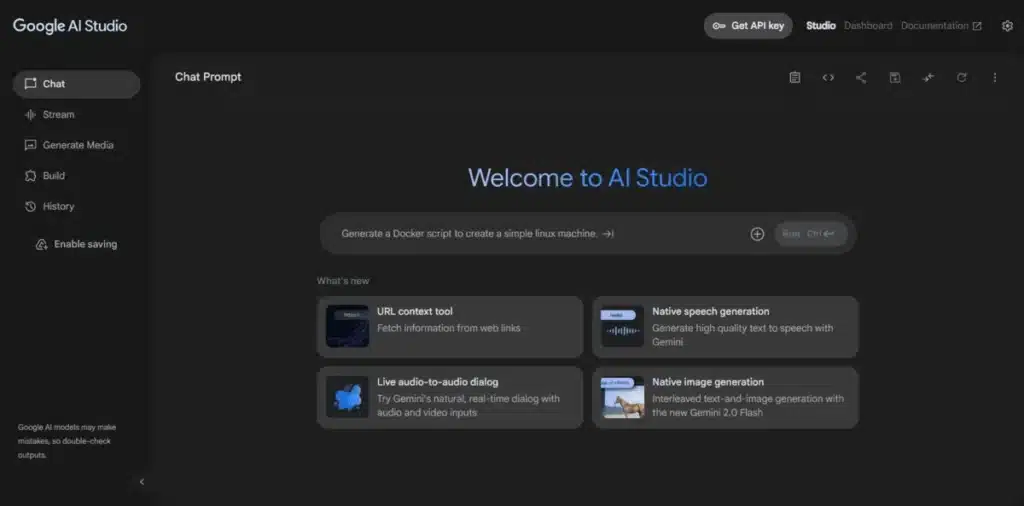Open the Native image generation card
Viewport: 1024px width, 506px height.
[725, 398]
